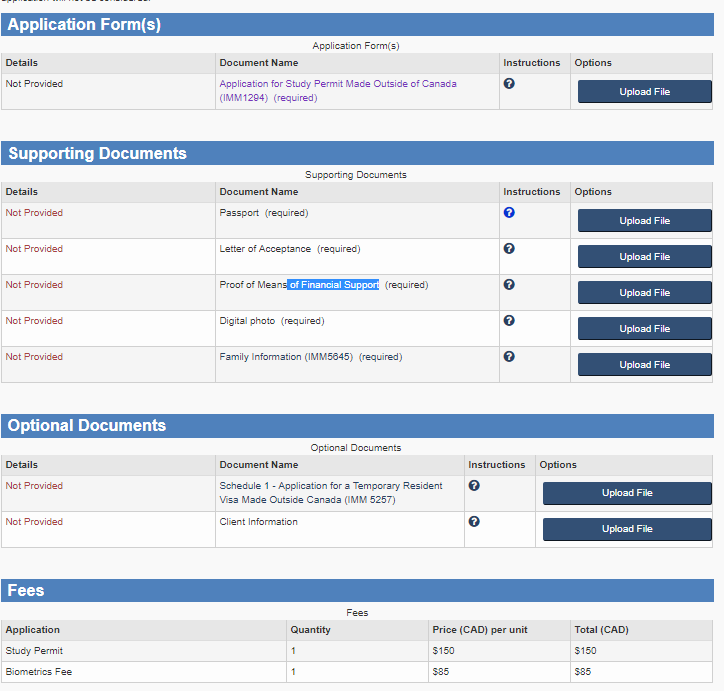The height and width of the screenshot is (691, 724).
Task: Upload file for Client Information
Action: click(x=627, y=529)
